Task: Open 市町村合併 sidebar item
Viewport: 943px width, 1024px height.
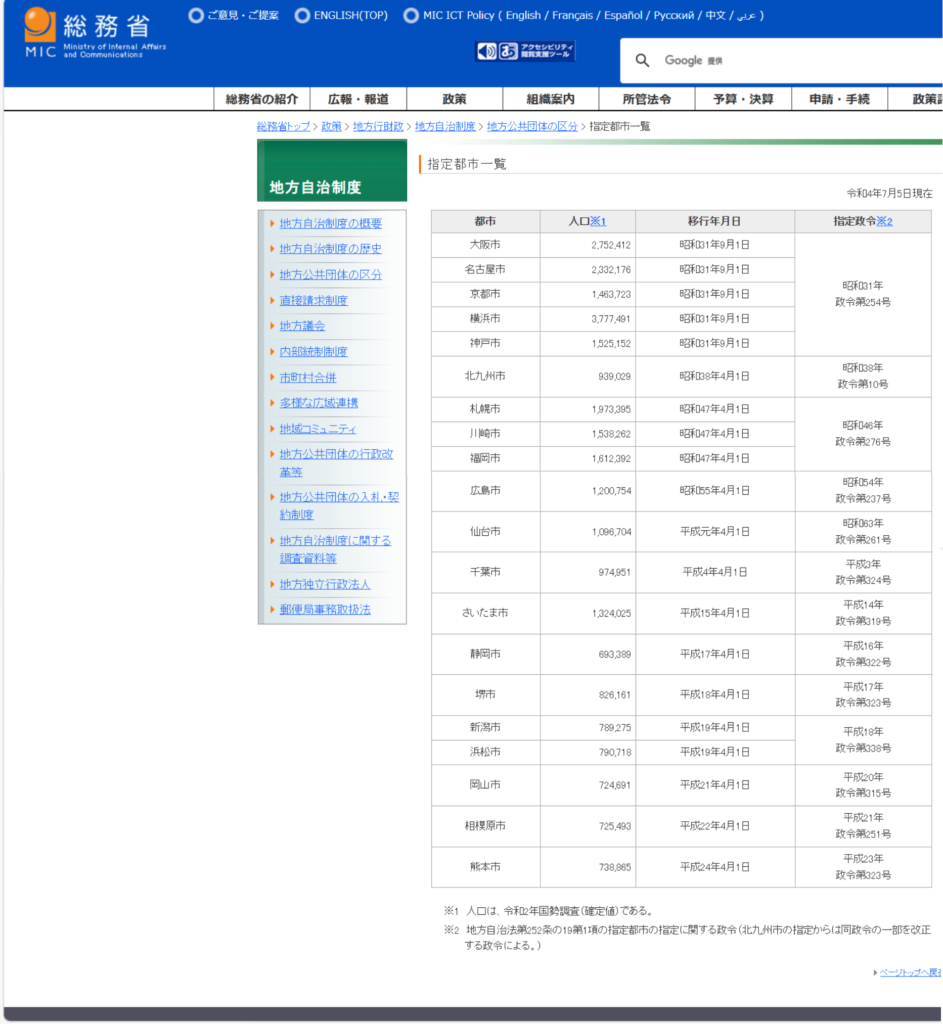Action: [x=308, y=377]
